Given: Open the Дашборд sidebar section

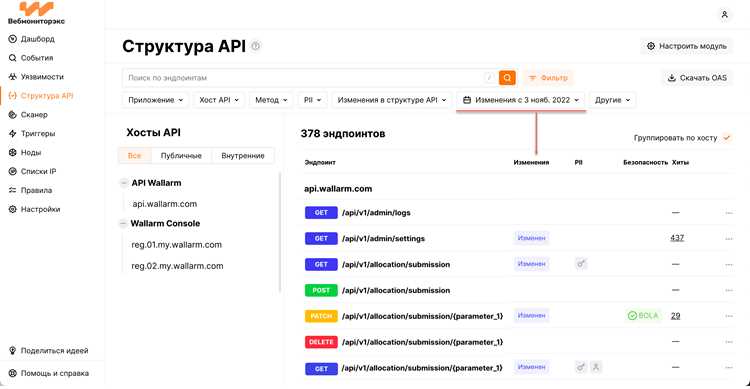Looking at the screenshot, I should pyautogui.click(x=32, y=39).
